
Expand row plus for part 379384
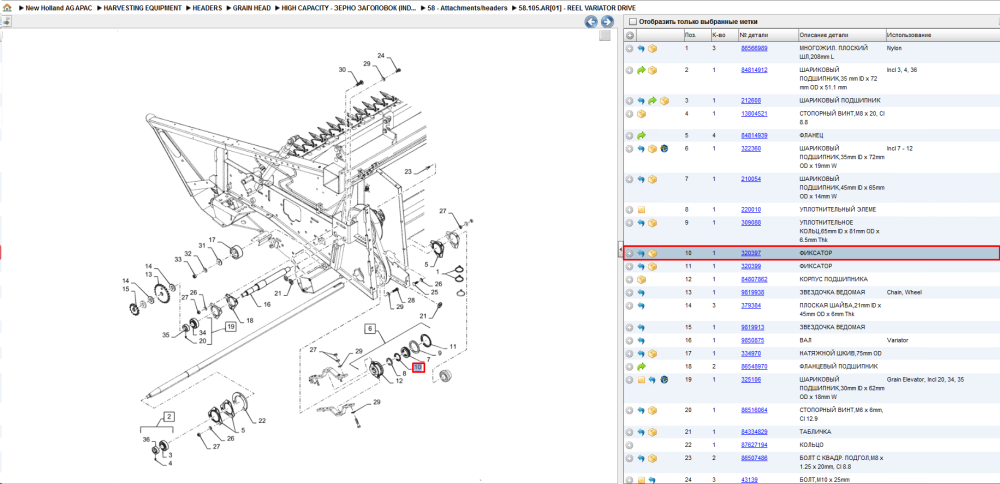tap(629, 306)
